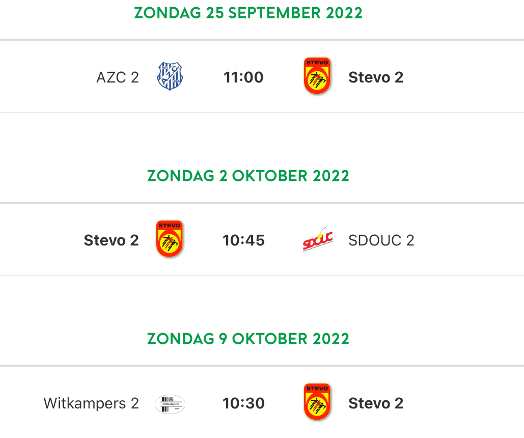The width and height of the screenshot is (524, 438).
Task: Select the 10:45 match time
Action: 243,240
